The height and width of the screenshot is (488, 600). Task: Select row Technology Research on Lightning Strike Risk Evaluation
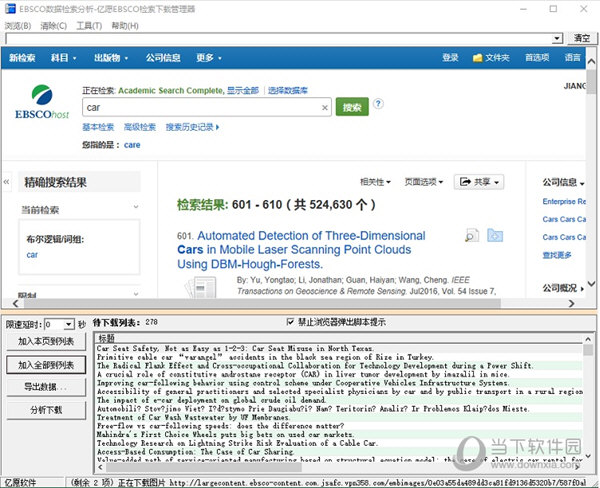pyautogui.click(x=340, y=443)
